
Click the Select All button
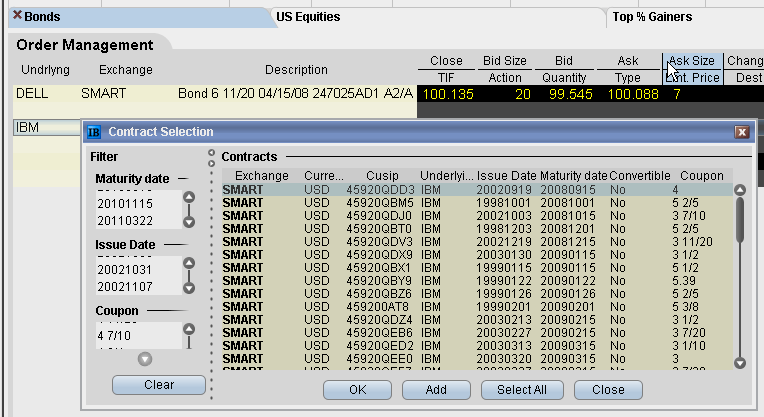tap(522, 390)
